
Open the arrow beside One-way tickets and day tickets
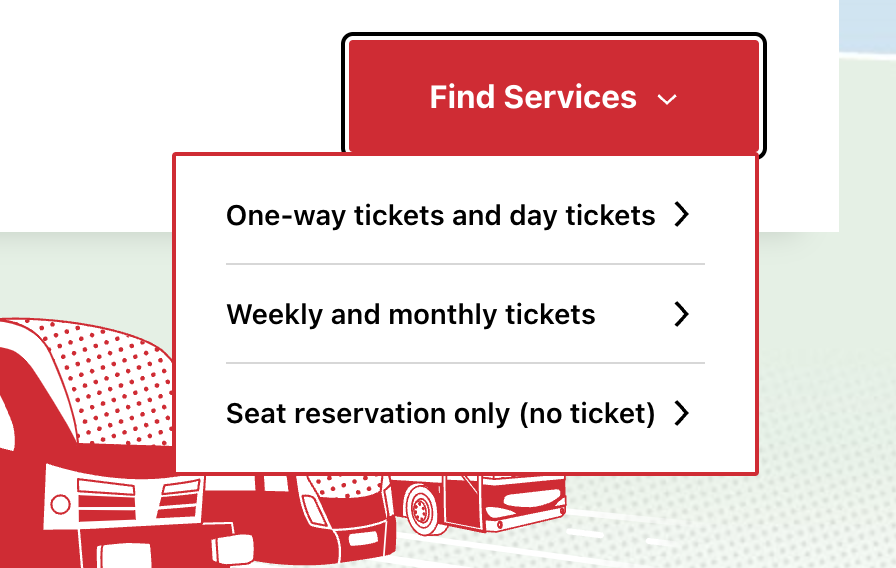pos(681,215)
